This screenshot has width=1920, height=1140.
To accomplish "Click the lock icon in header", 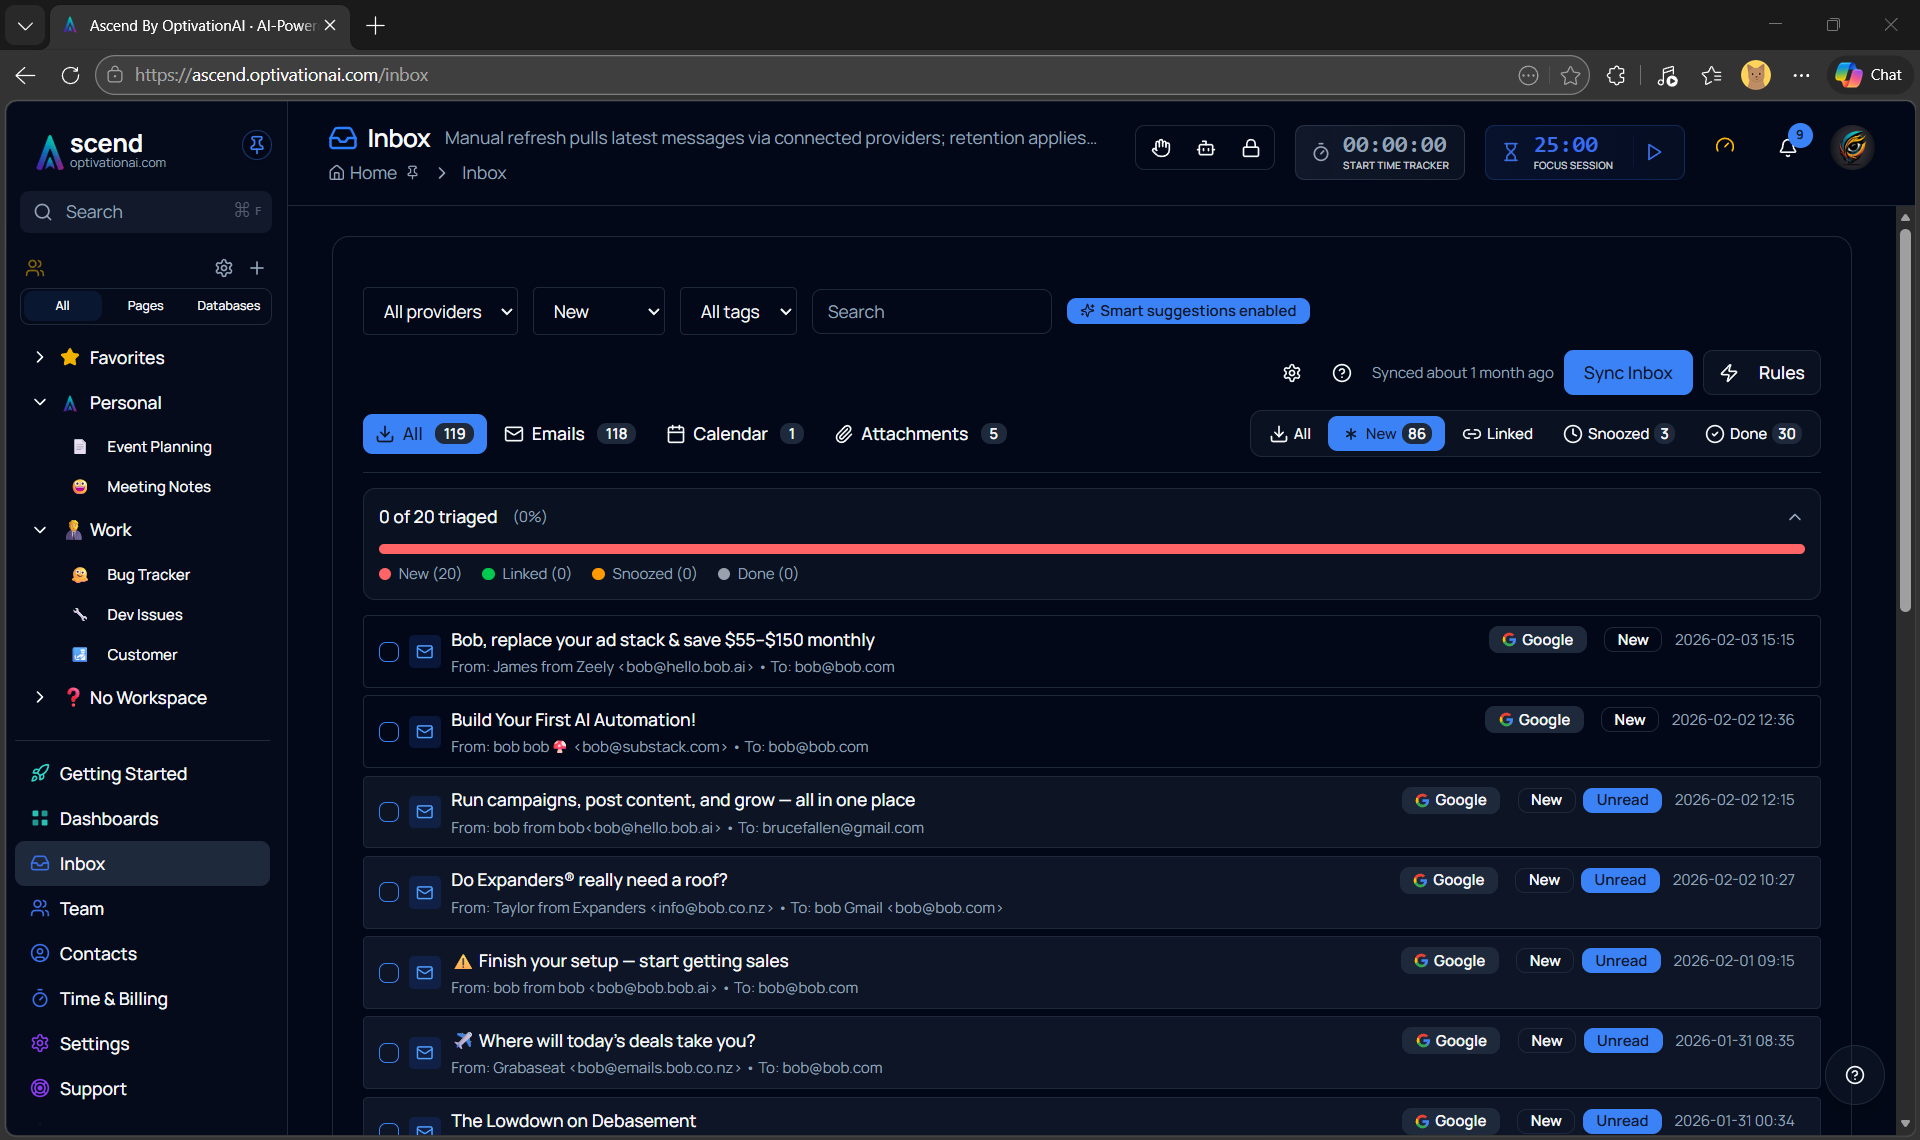I will pyautogui.click(x=1251, y=148).
